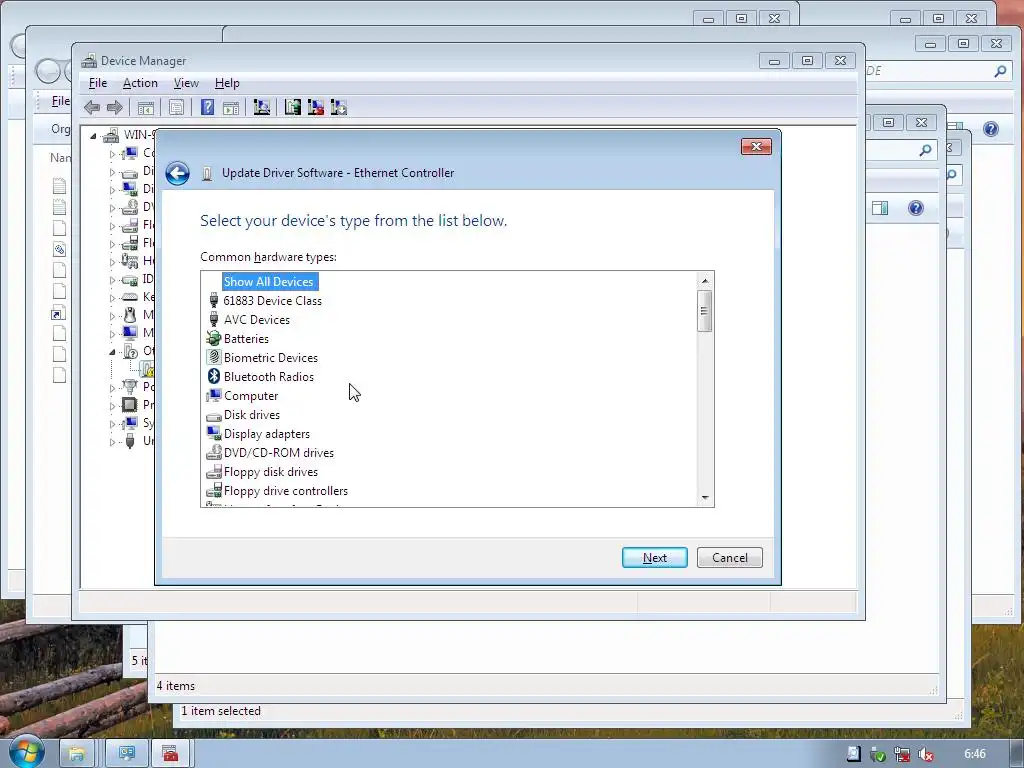1024x768 pixels.
Task: Click the computer icon at tree root
Action: 111,135
